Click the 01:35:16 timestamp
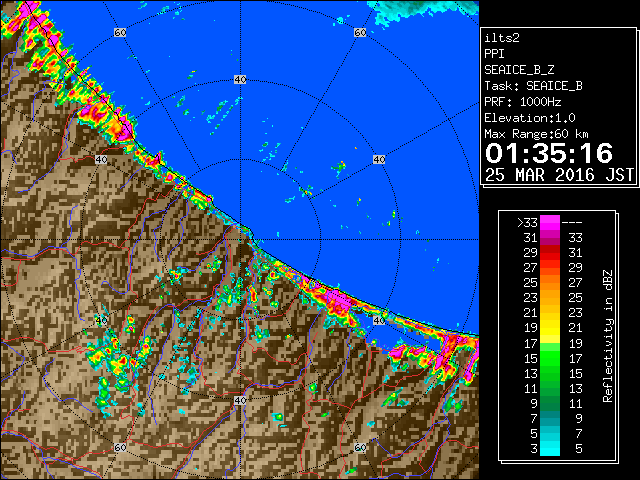Screen dimensions: 640x480 549,153
